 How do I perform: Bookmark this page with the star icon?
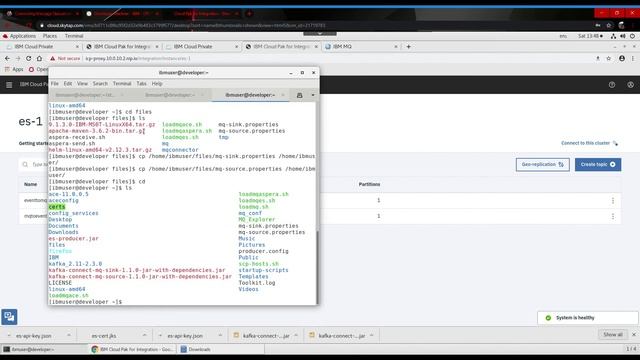coord(609,58)
